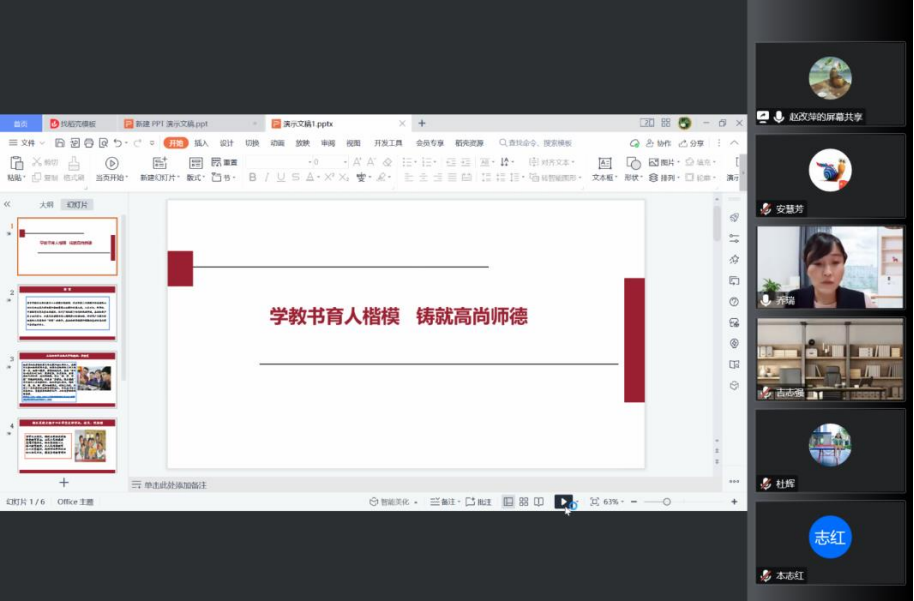Open the 插入 (Insert) ribbon tab
The width and height of the screenshot is (914, 601).
tap(201, 143)
